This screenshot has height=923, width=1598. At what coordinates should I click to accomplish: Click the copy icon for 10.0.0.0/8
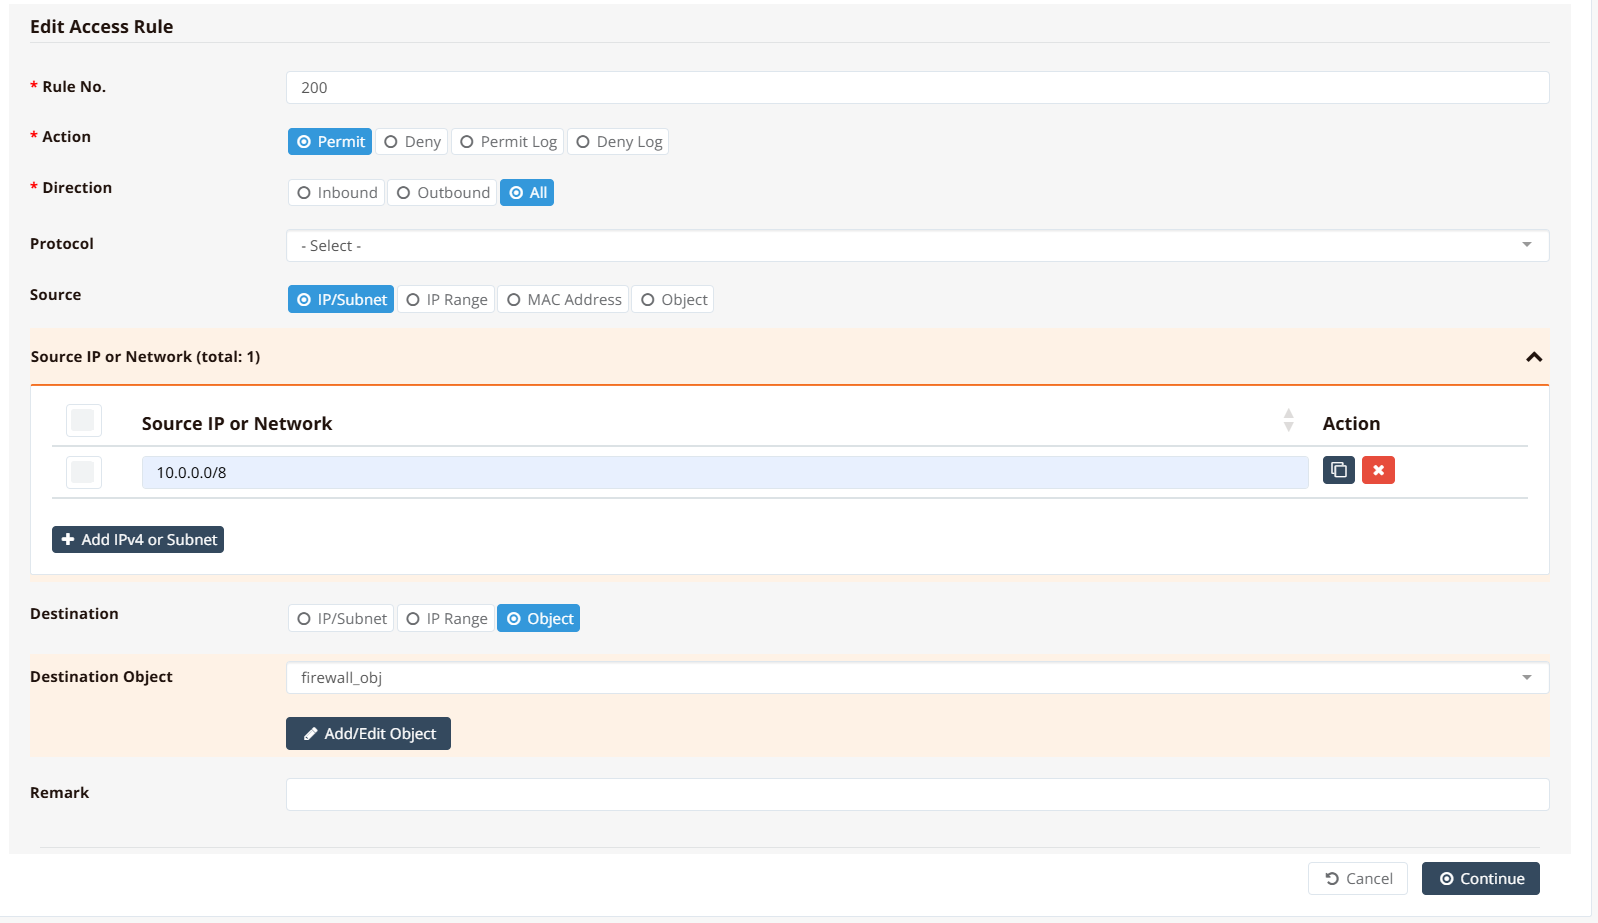1338,470
